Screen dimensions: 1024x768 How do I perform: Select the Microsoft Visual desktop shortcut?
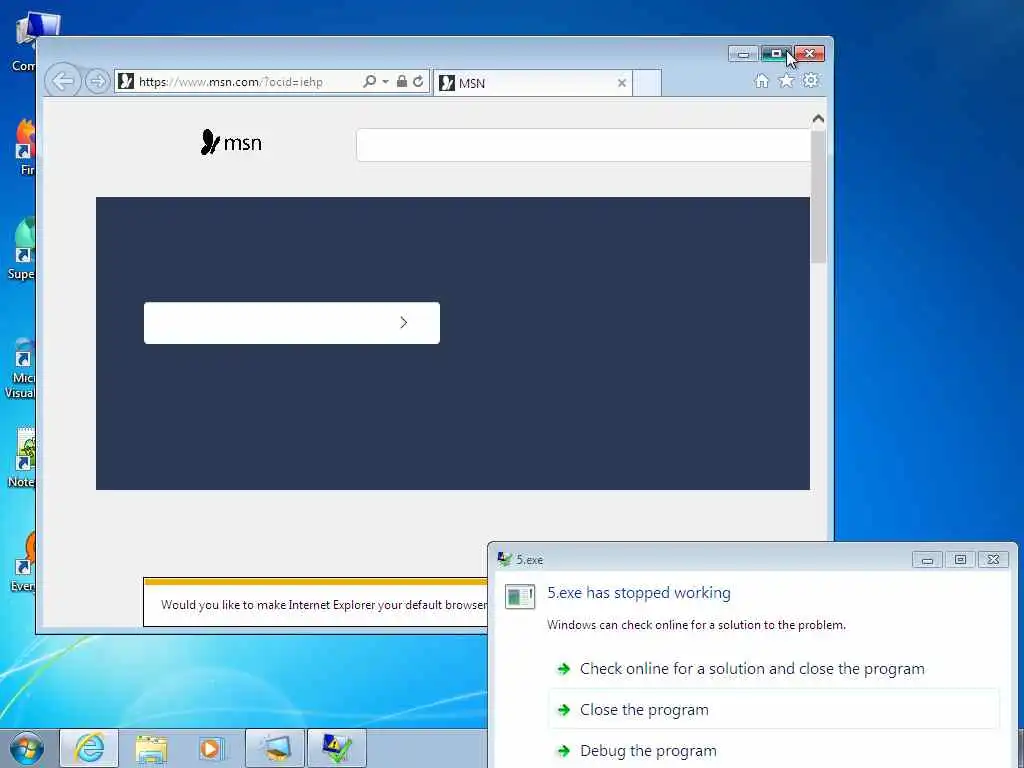click(21, 369)
